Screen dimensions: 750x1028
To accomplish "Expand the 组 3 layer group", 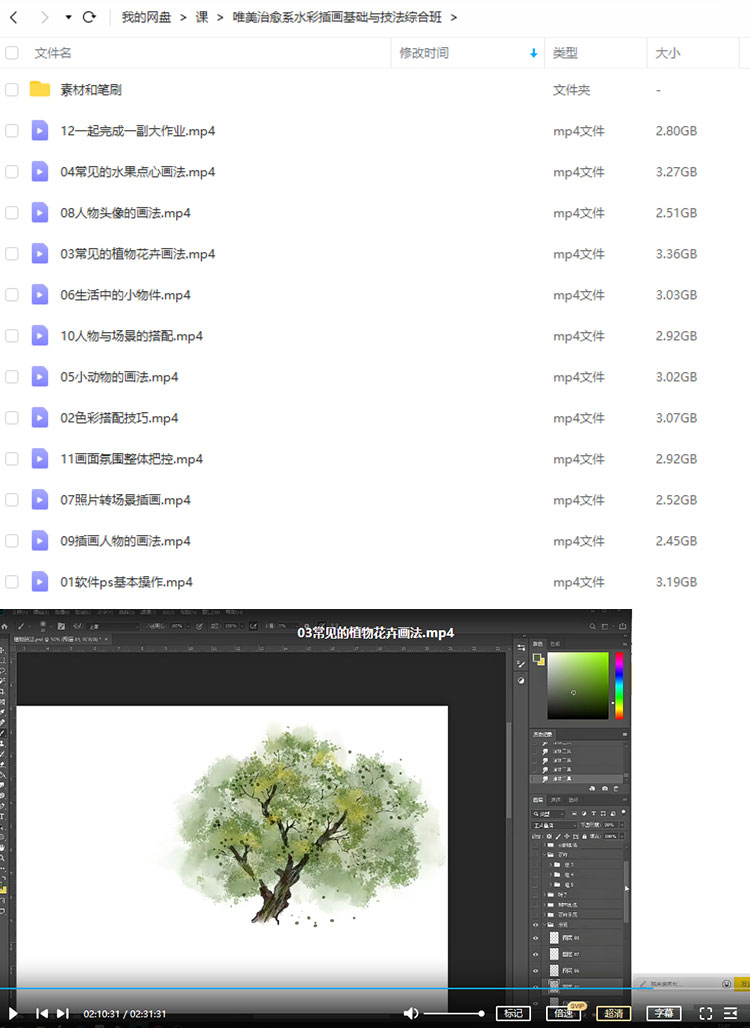I will (x=550, y=865).
